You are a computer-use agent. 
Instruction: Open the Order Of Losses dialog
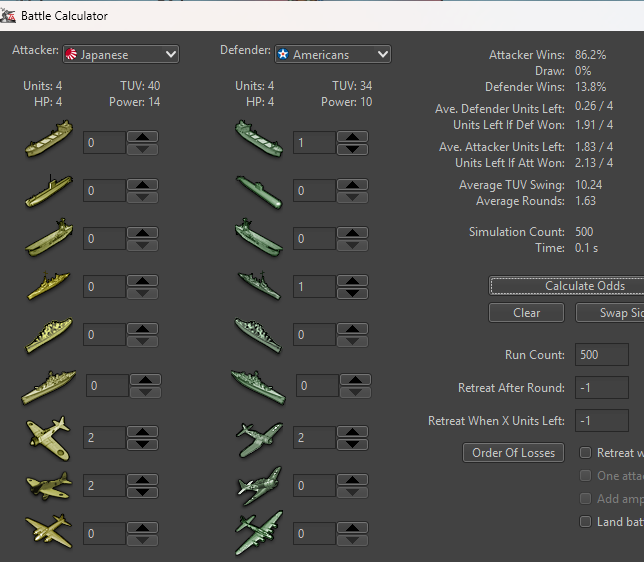tap(513, 453)
